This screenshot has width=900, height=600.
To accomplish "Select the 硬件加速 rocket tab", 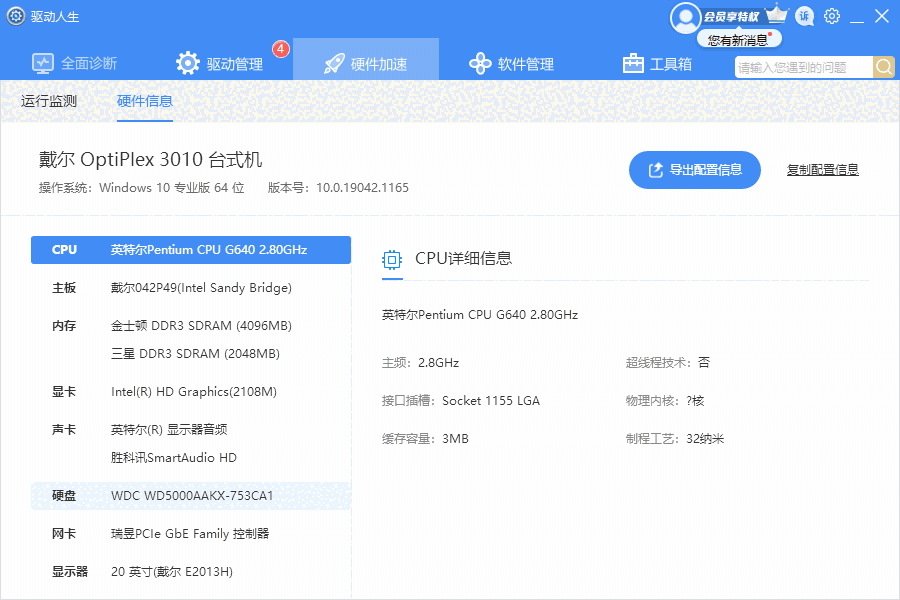I will pos(366,63).
